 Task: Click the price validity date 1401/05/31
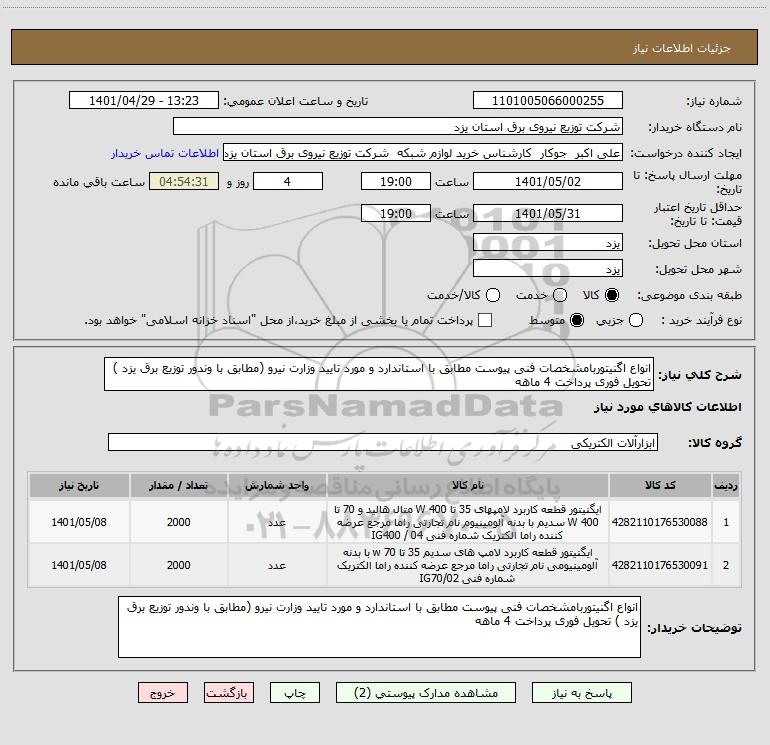pos(548,213)
